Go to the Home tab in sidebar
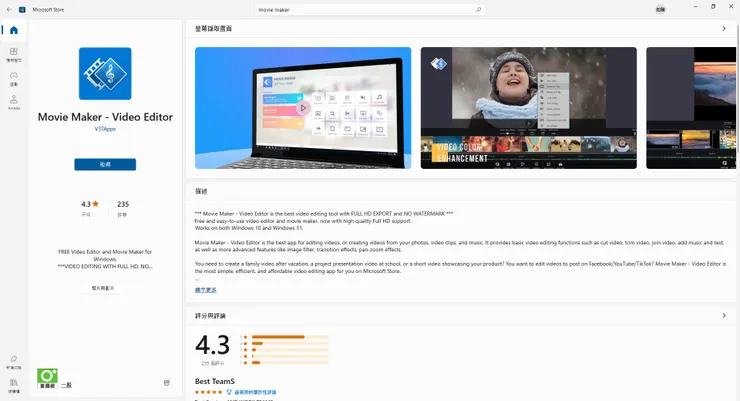The width and height of the screenshot is (740, 401). tap(14, 30)
